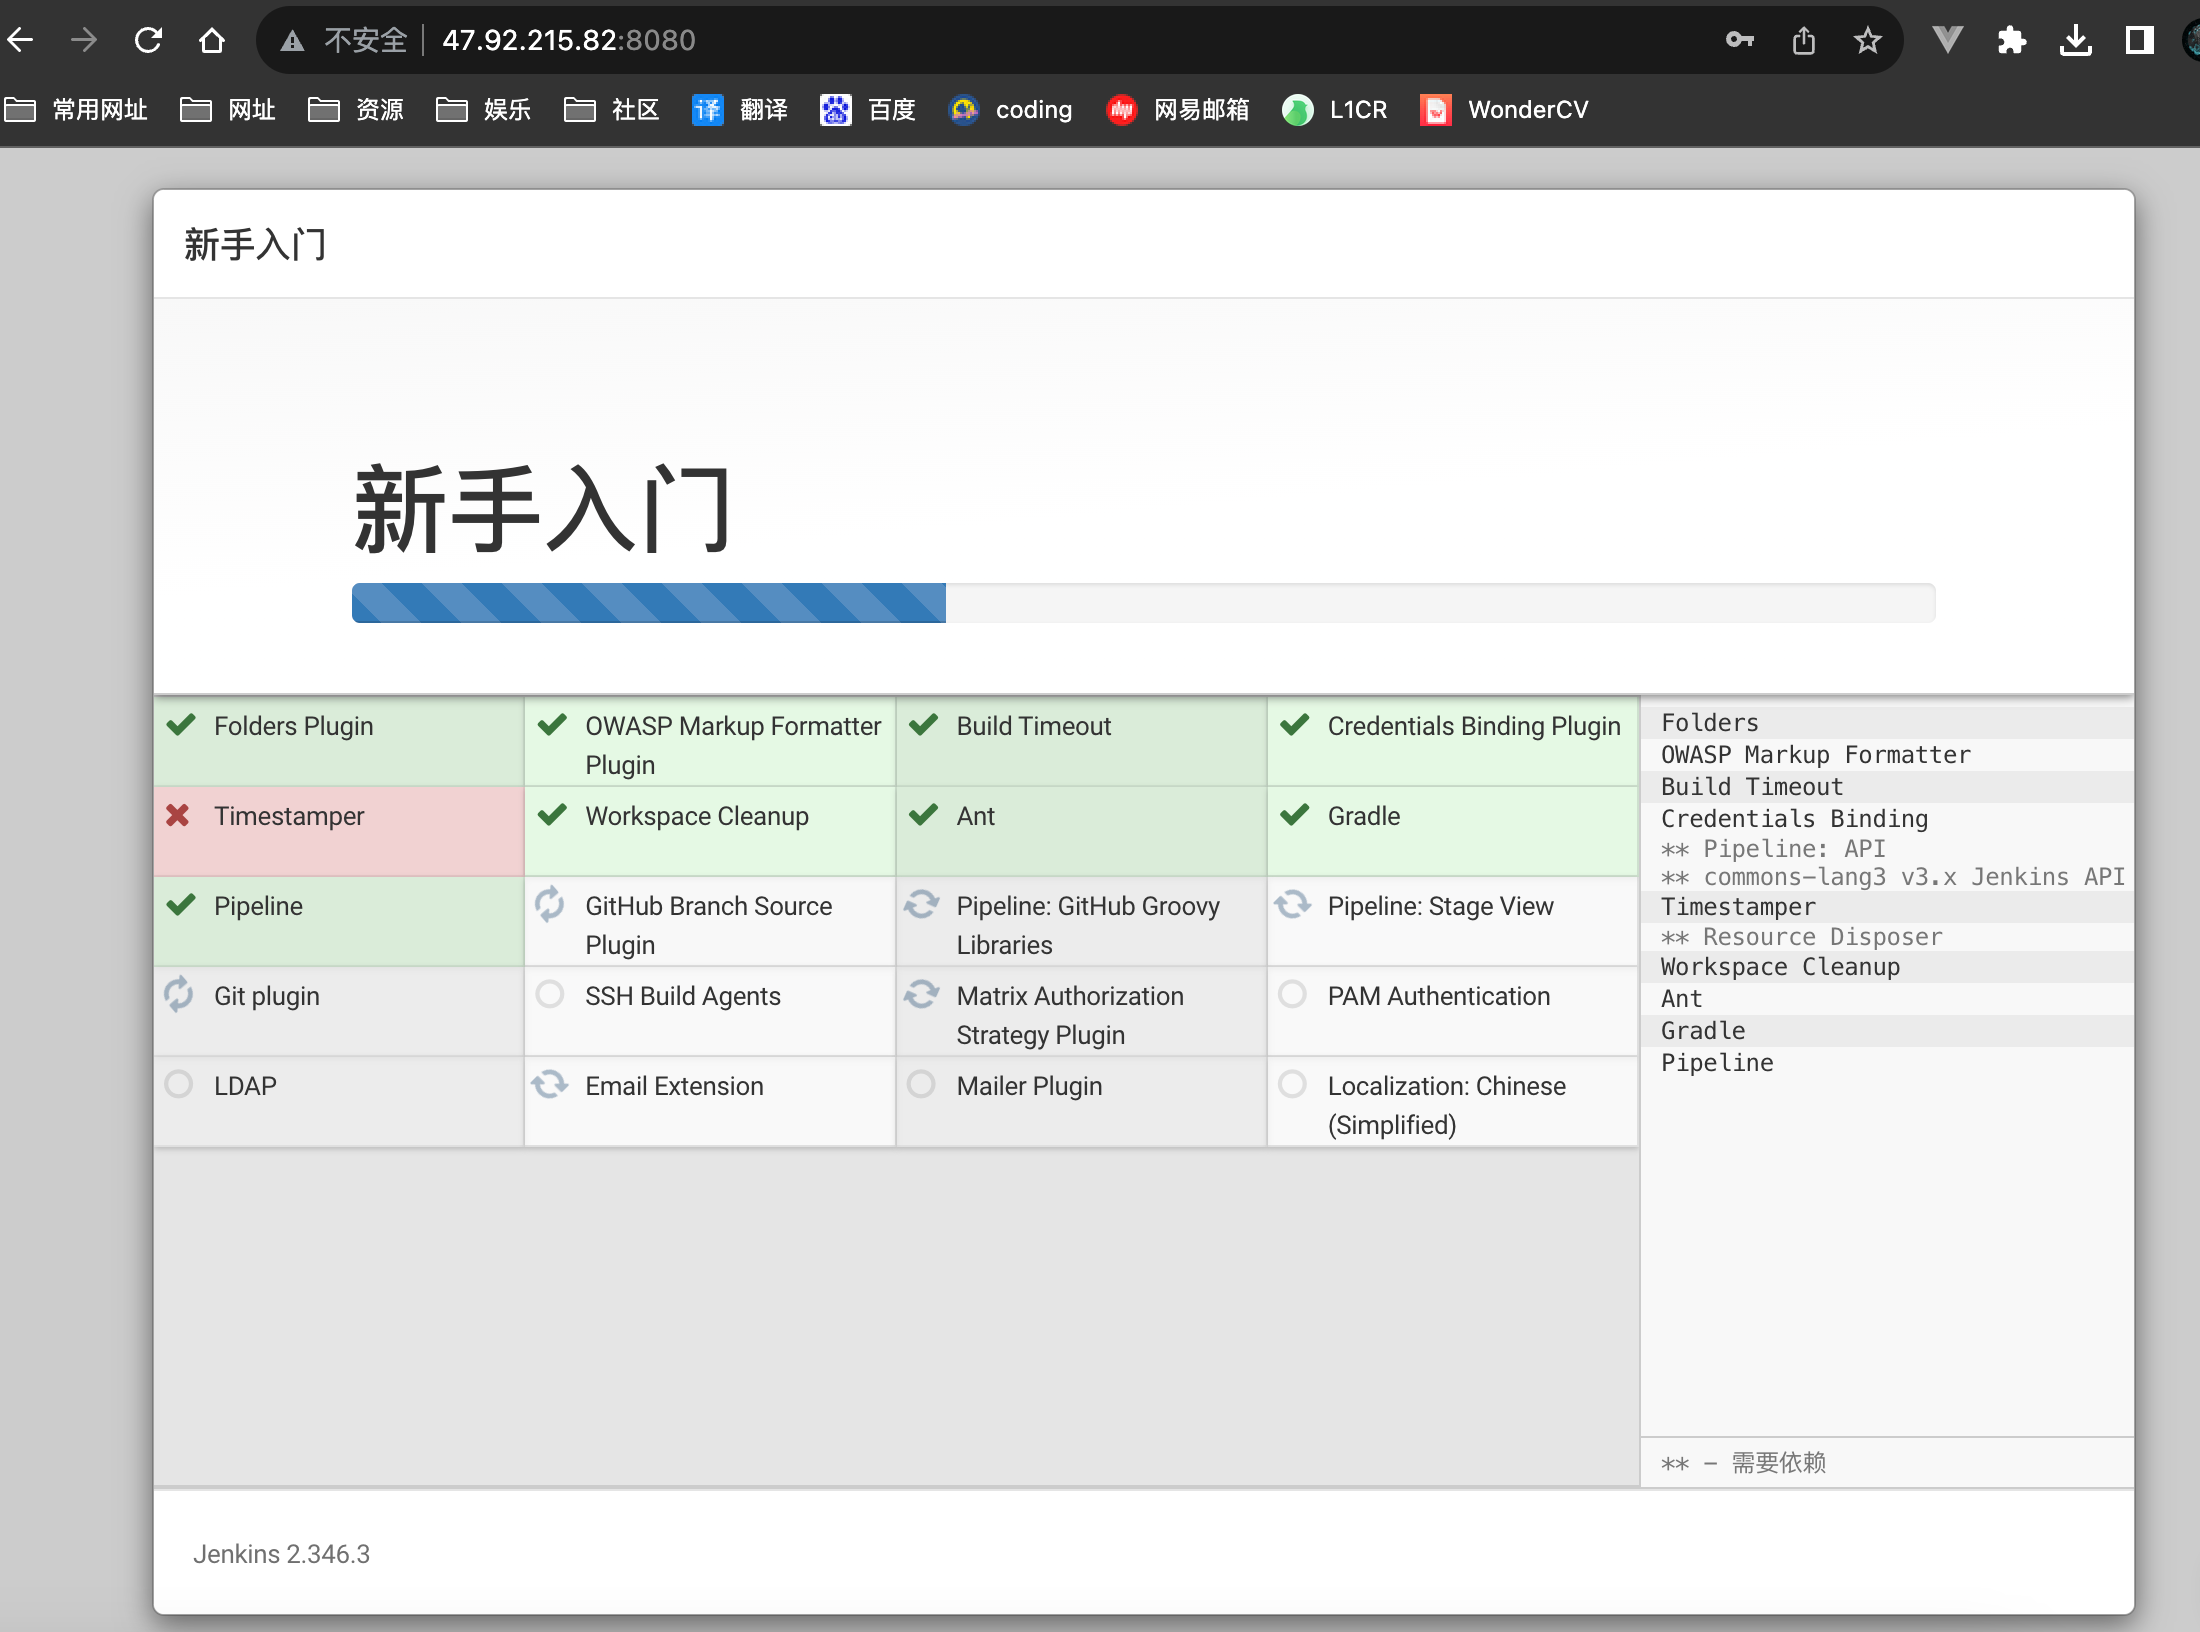
Task: Open the coding bookmark
Action: point(1010,110)
